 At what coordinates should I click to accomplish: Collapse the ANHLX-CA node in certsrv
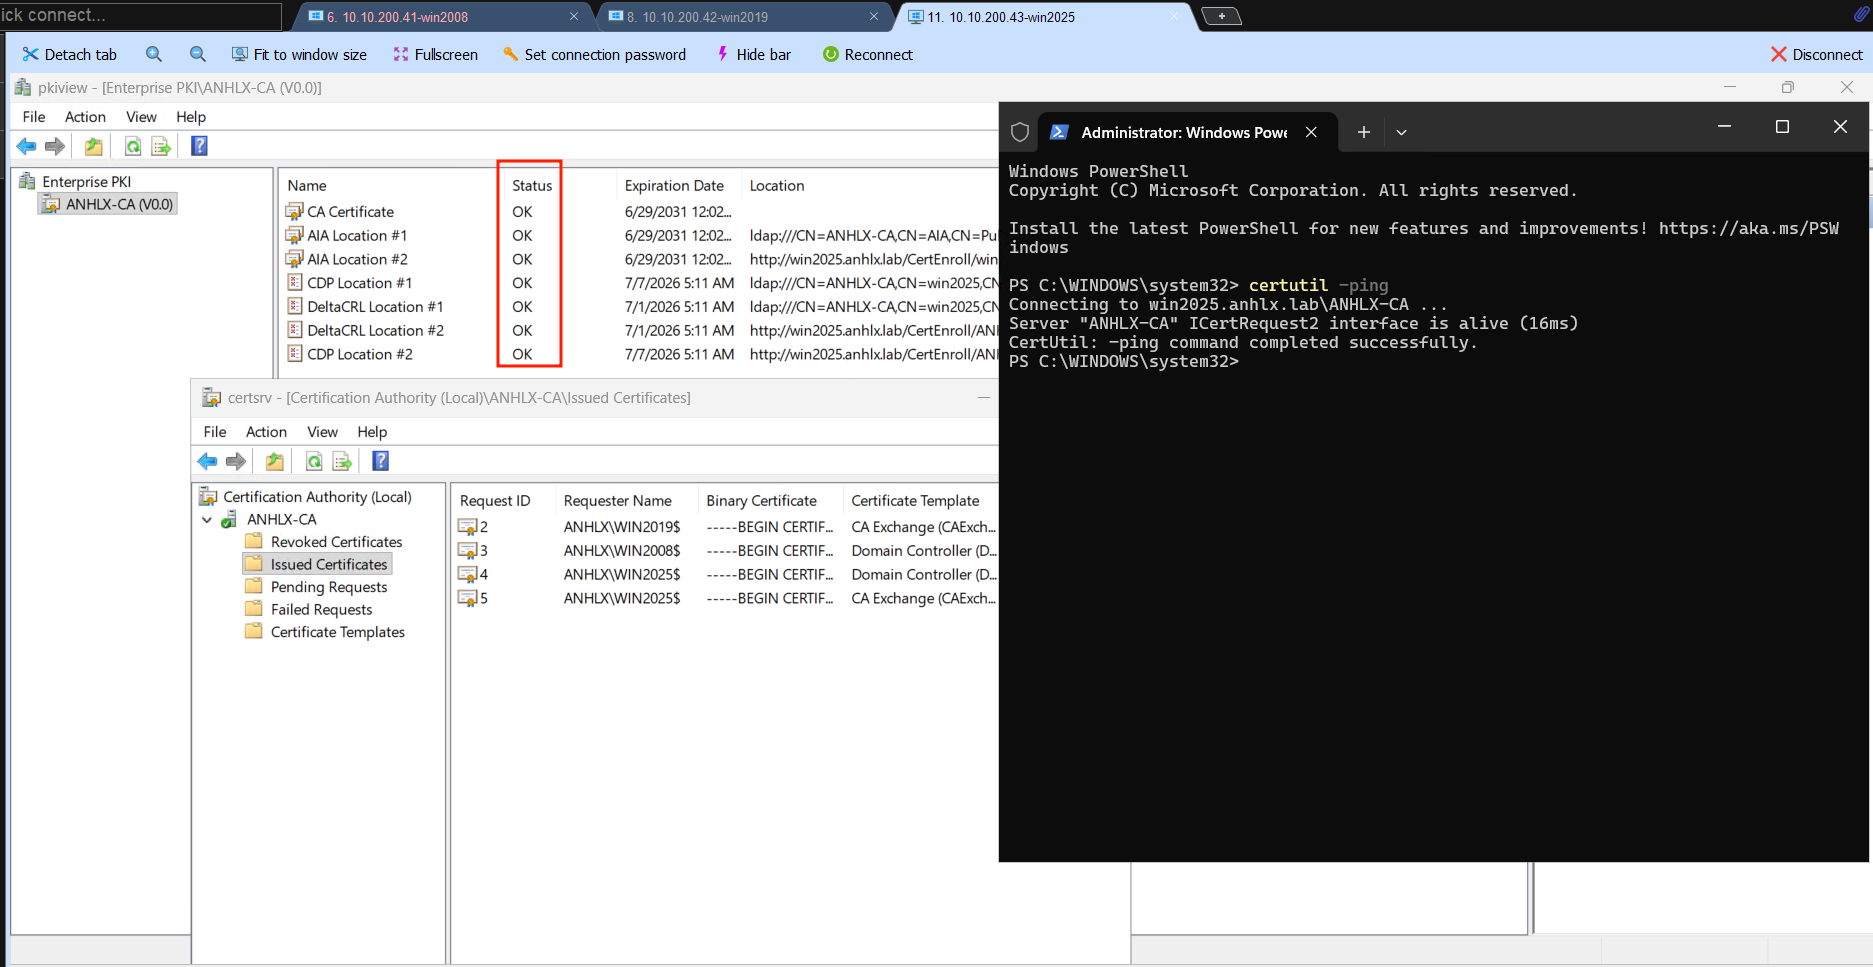(207, 520)
